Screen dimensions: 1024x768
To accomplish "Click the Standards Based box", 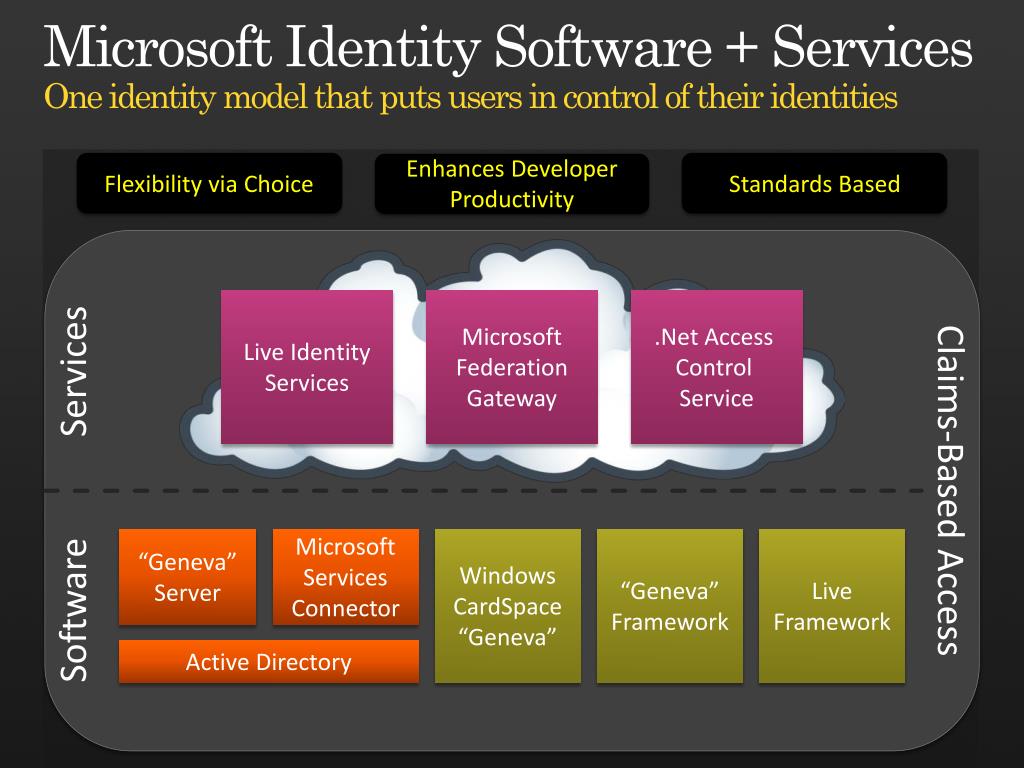I will (x=814, y=183).
